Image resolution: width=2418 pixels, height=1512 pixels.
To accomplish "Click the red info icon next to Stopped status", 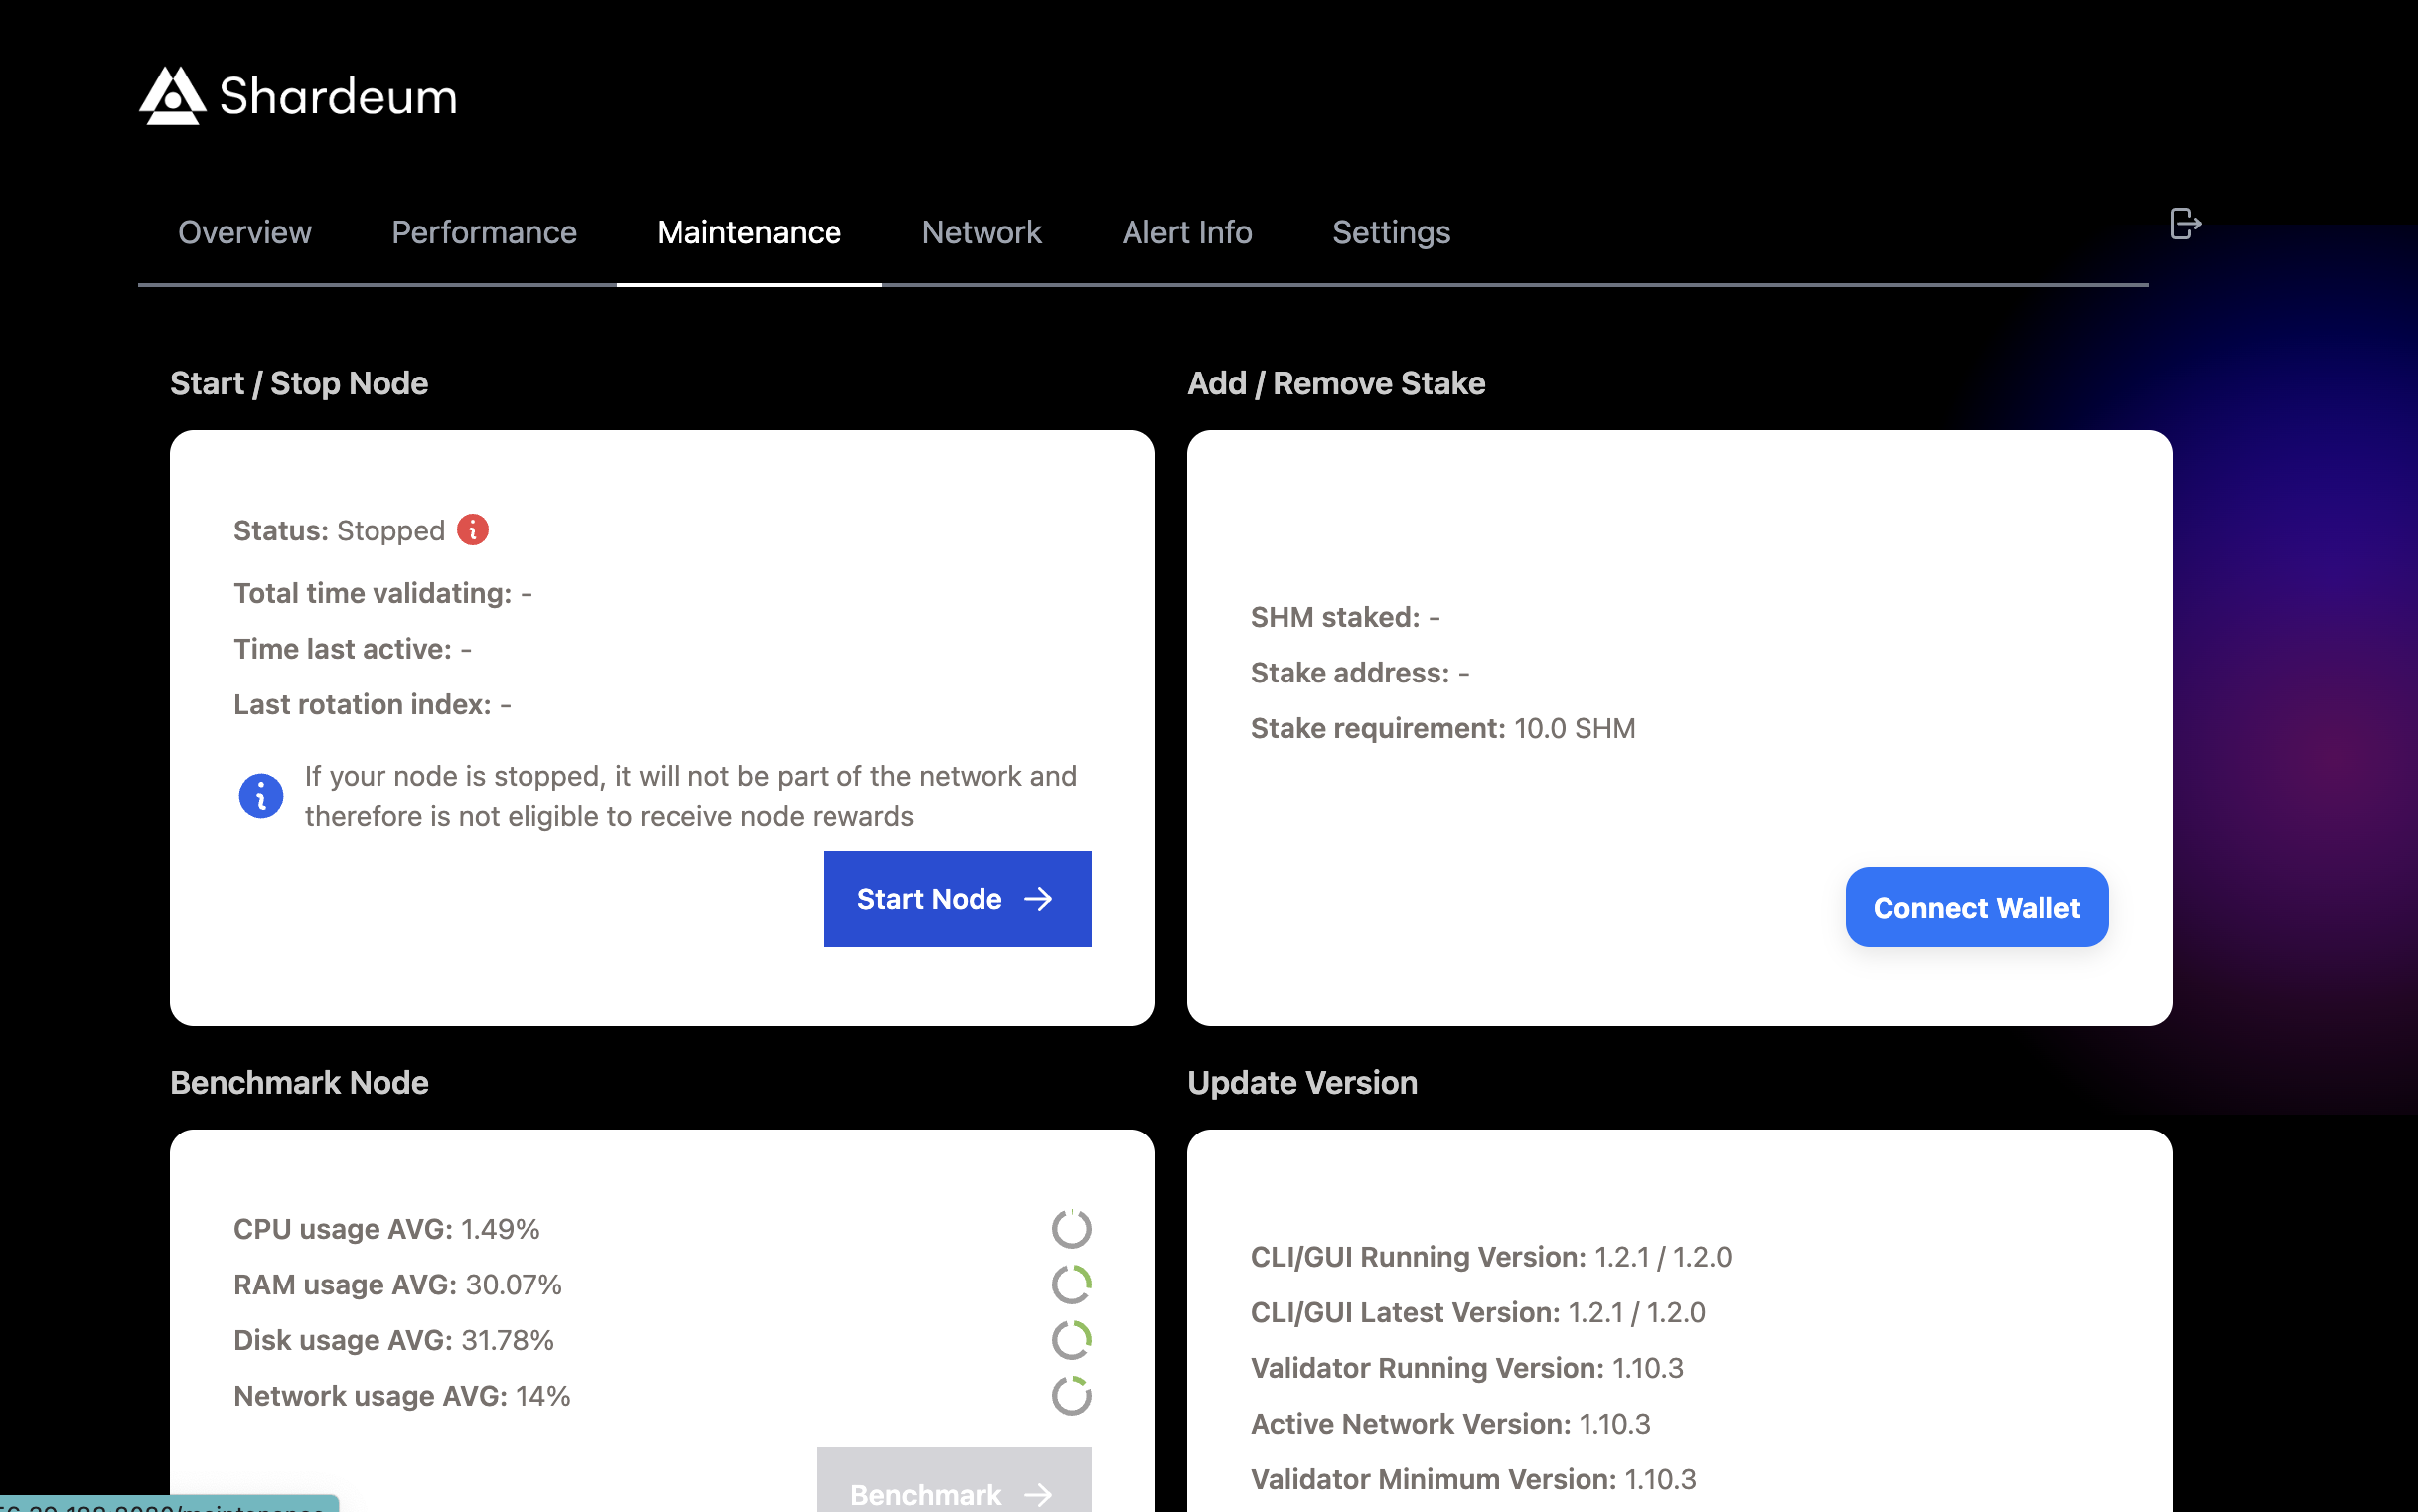I will [473, 529].
